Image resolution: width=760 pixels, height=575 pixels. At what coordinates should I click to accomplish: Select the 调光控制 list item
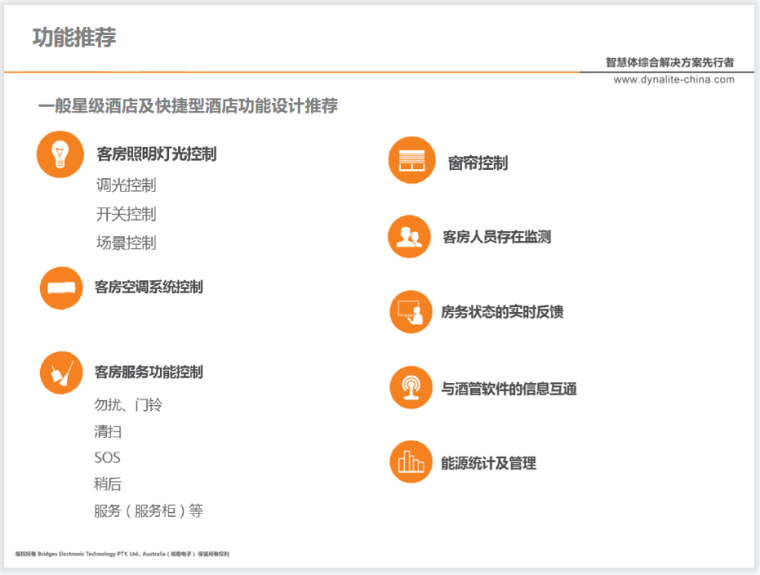click(126, 185)
